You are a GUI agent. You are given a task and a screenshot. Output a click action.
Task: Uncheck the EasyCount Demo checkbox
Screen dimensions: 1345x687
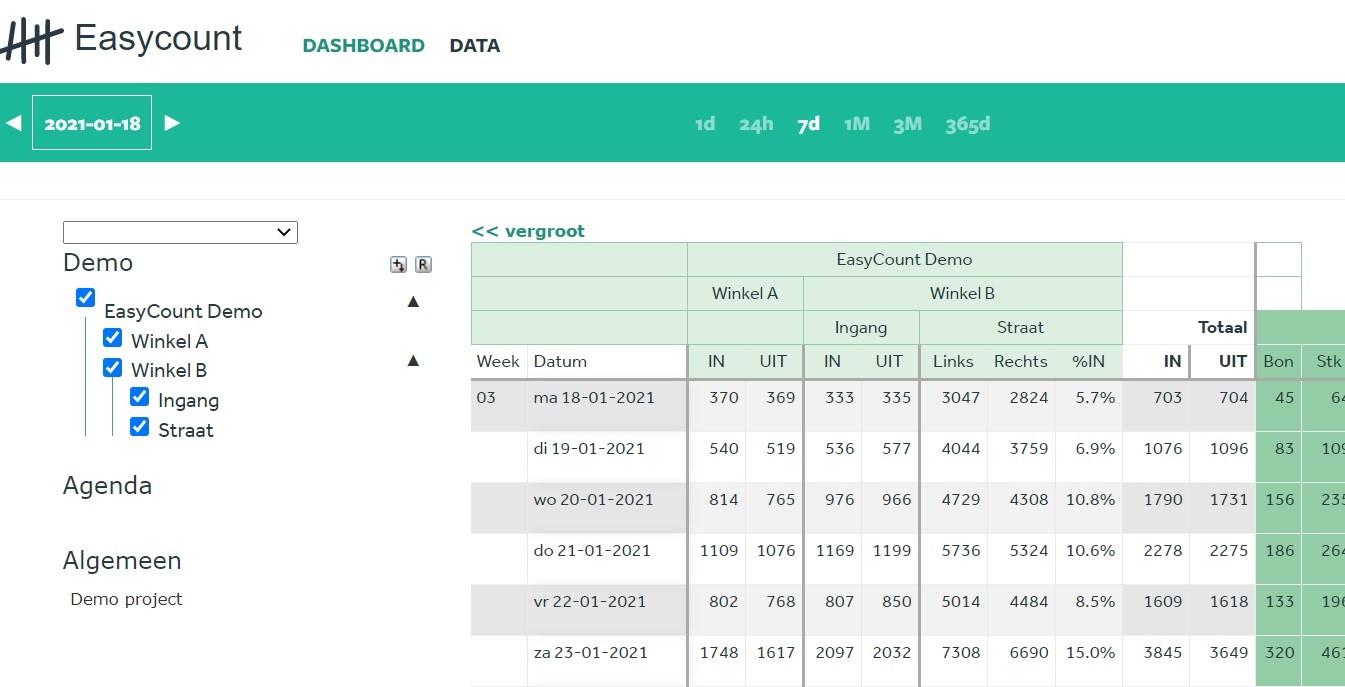[x=85, y=297]
